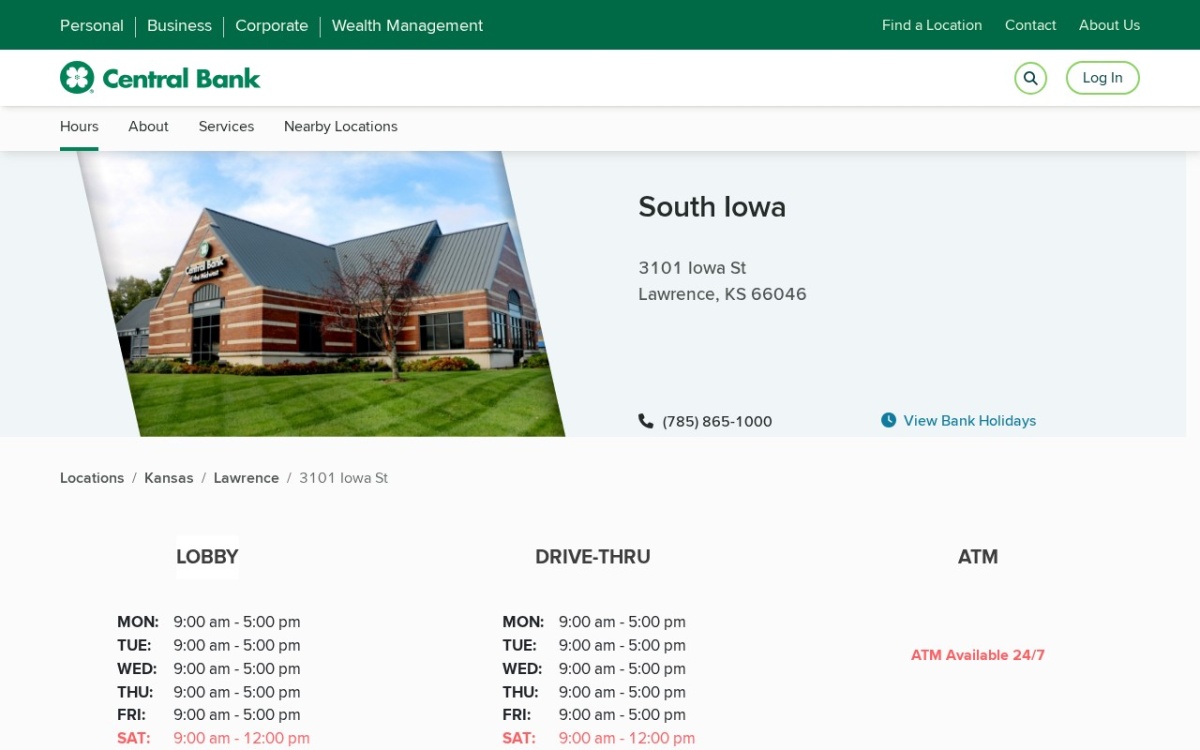Select the address line 3101 Iowa St

pos(692,268)
